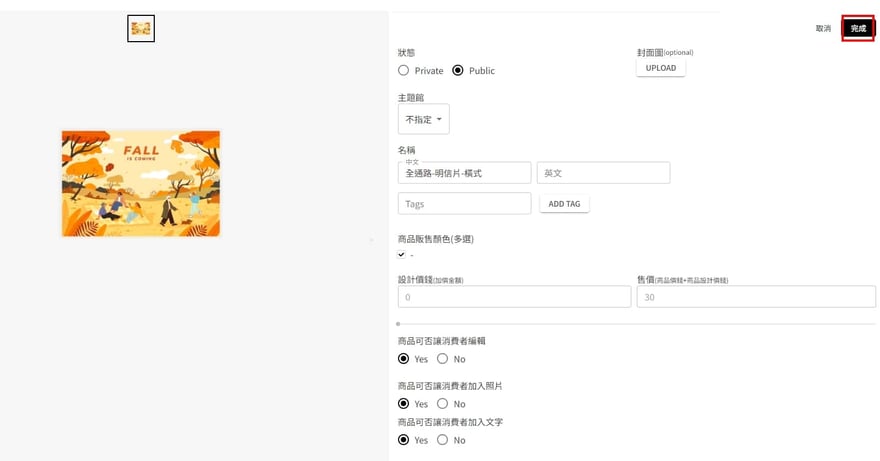
Task: Click the ADD TAG button
Action: pyautogui.click(x=564, y=204)
